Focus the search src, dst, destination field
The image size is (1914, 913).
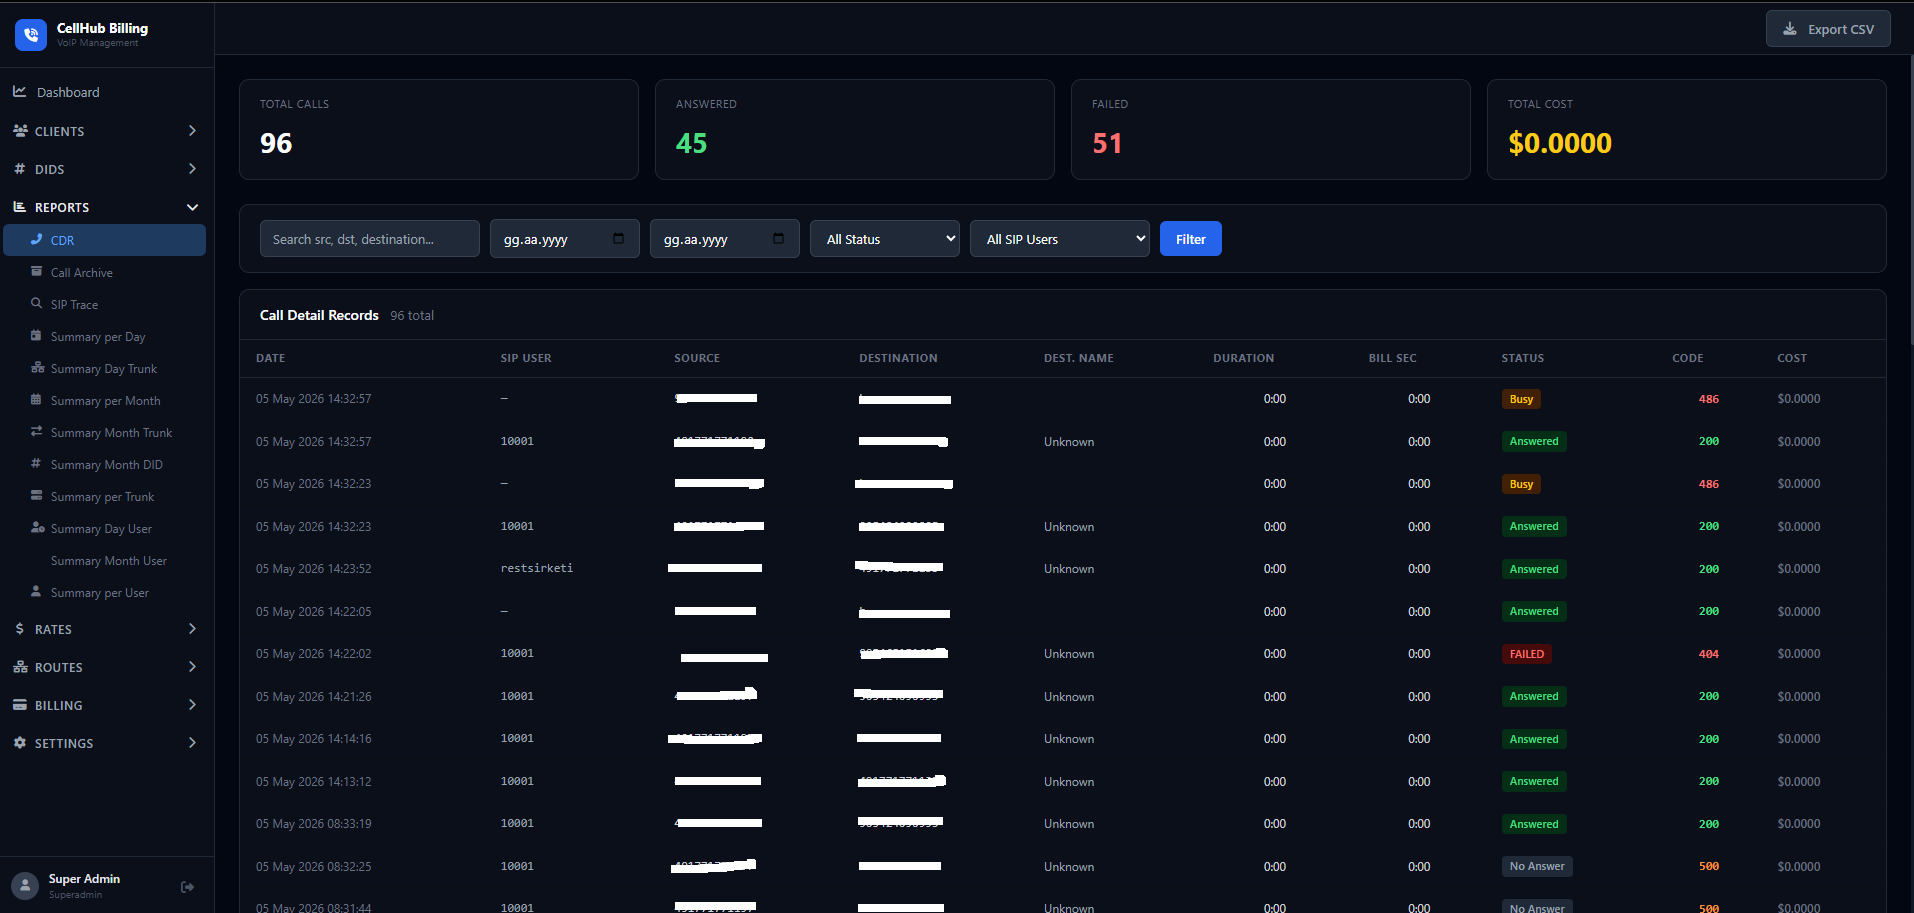coord(370,239)
